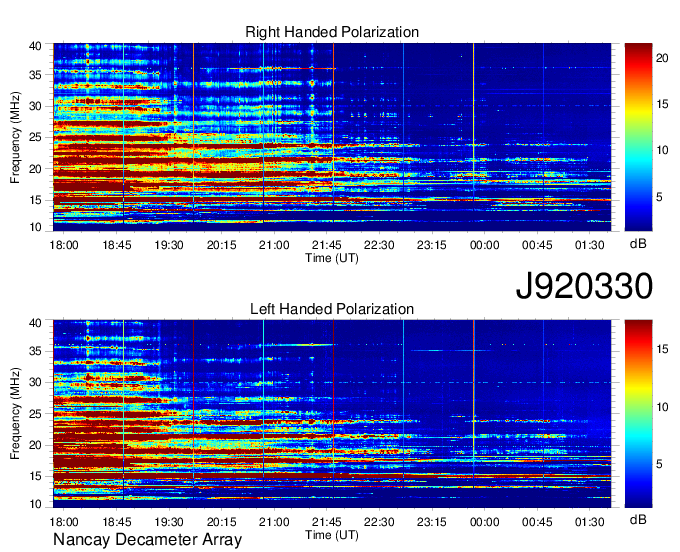This screenshot has width=680, height=552.
Task: Click 15 tick on lower frequency axis
Action: tap(35, 477)
